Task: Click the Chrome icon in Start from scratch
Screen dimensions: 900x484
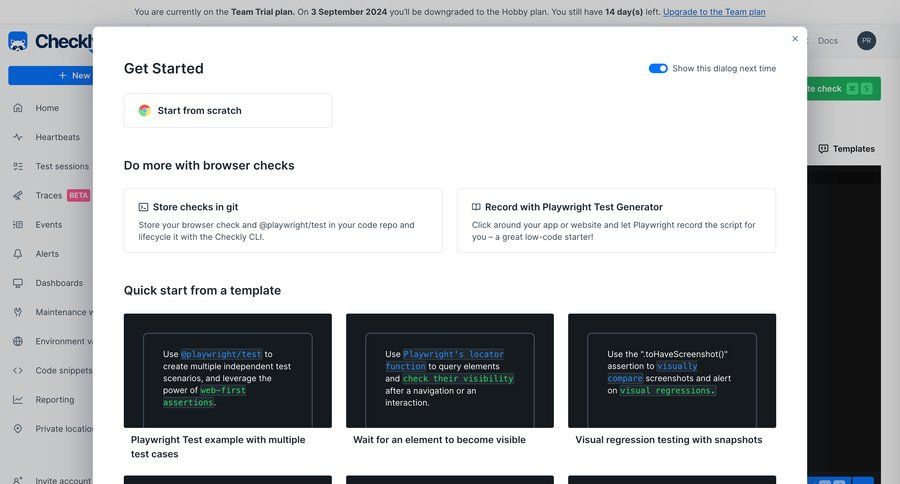Action: [145, 110]
